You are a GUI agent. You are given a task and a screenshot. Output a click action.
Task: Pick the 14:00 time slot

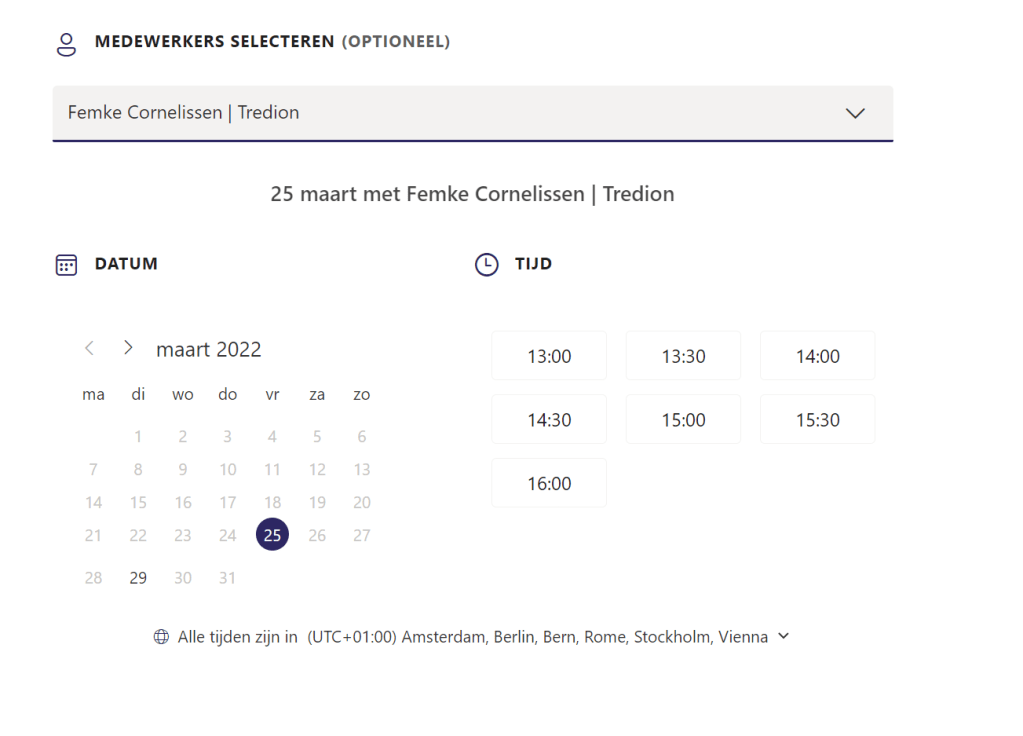coord(817,356)
